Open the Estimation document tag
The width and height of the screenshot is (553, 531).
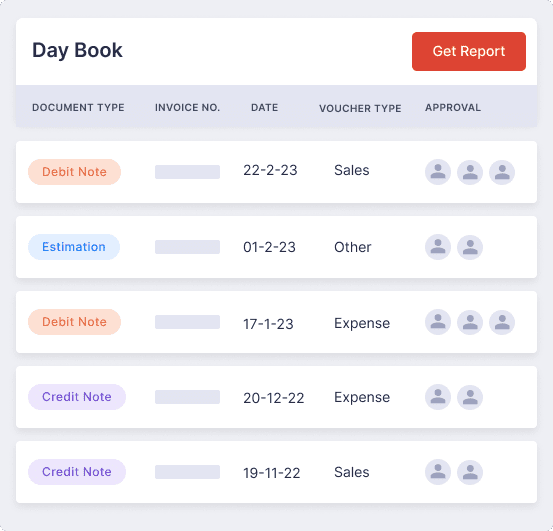click(74, 247)
